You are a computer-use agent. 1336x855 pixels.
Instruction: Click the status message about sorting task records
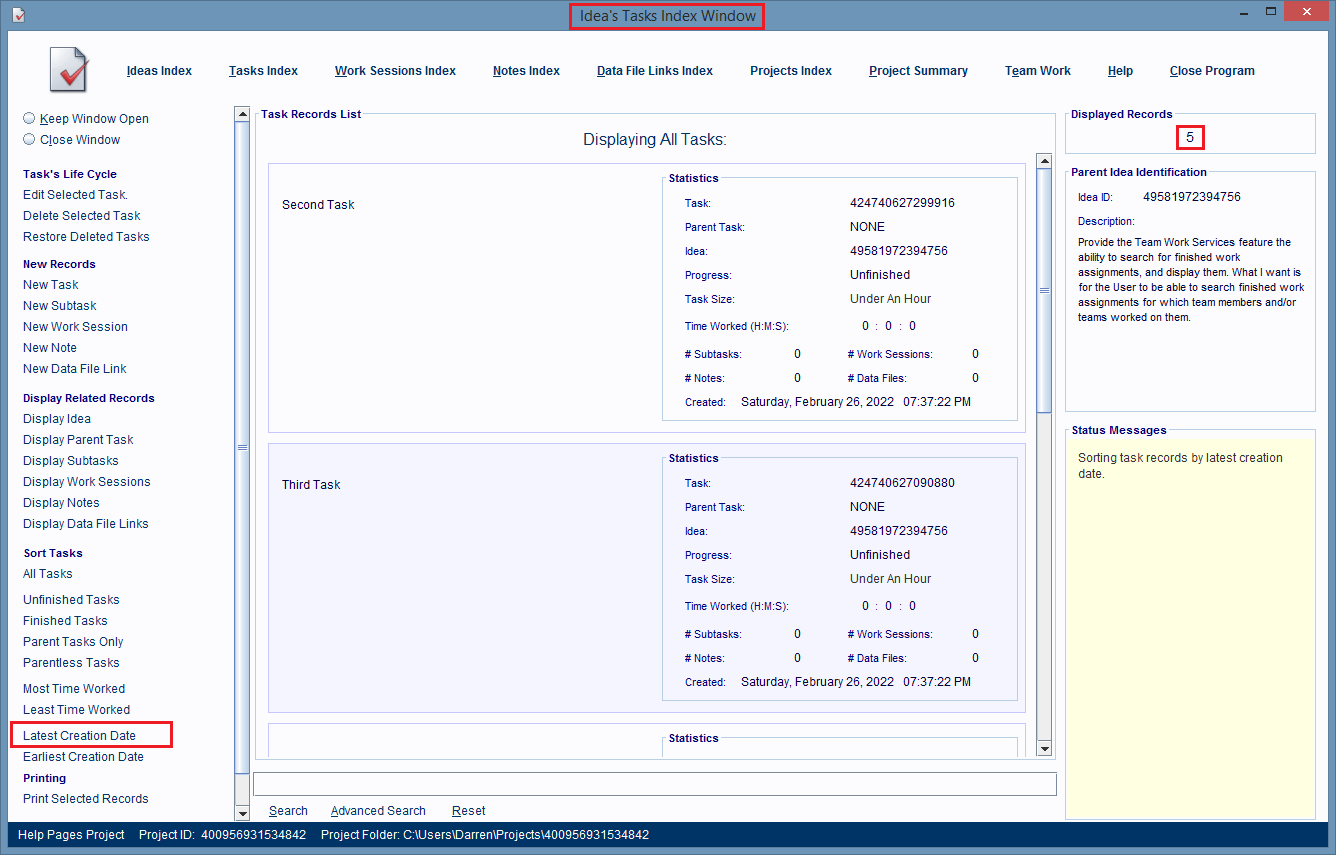coord(1180,466)
